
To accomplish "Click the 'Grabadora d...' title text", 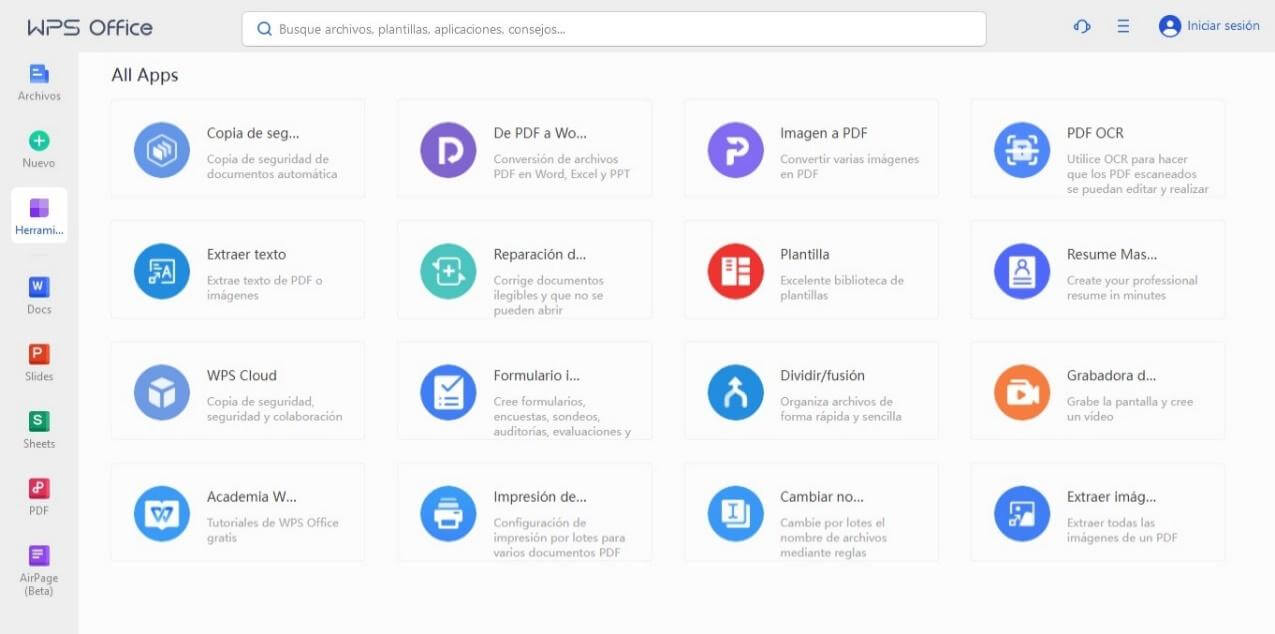I will (x=1112, y=375).
